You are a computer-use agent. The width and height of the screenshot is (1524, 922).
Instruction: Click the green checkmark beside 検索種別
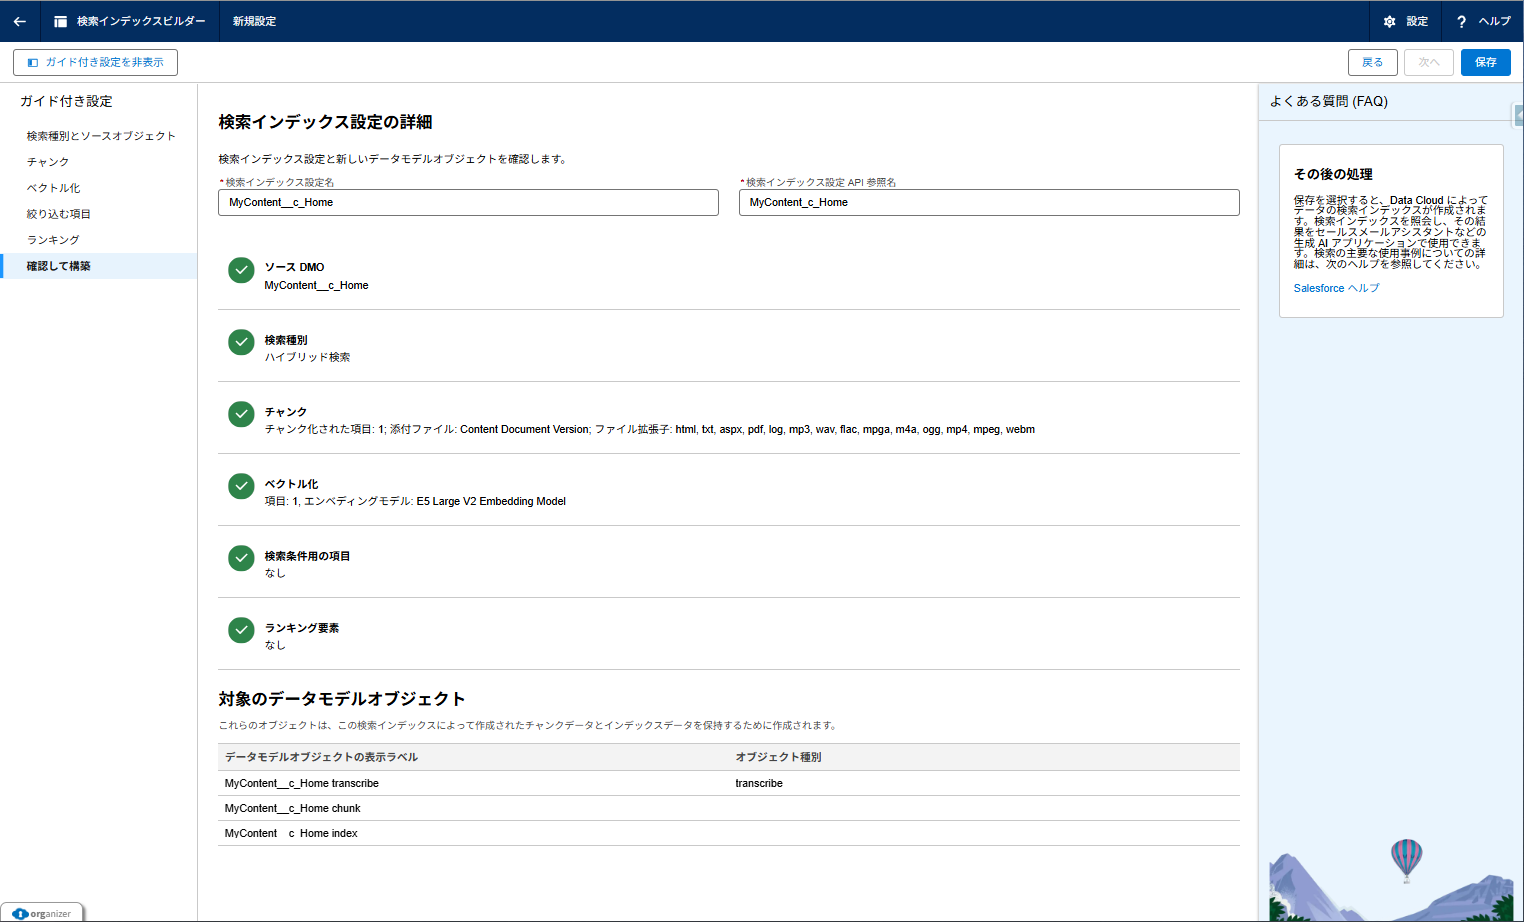tap(241, 342)
